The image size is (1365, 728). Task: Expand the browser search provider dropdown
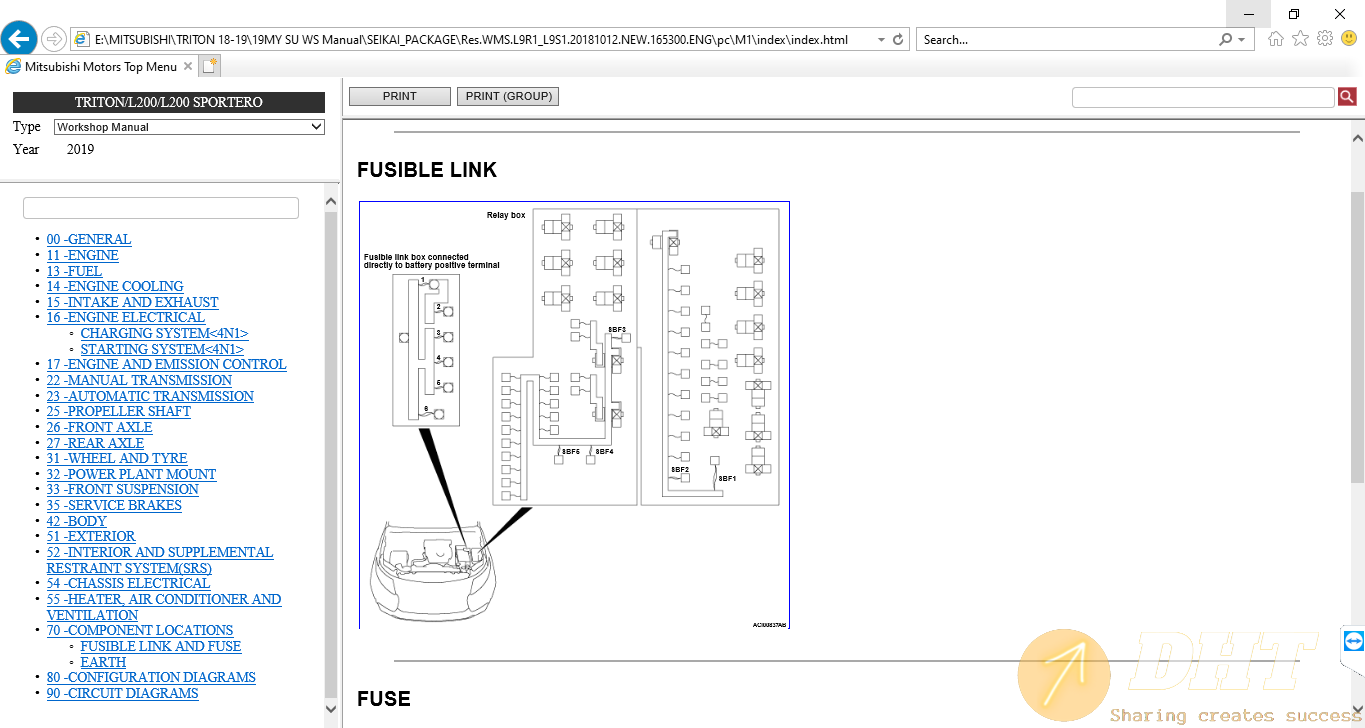[x=1242, y=40]
